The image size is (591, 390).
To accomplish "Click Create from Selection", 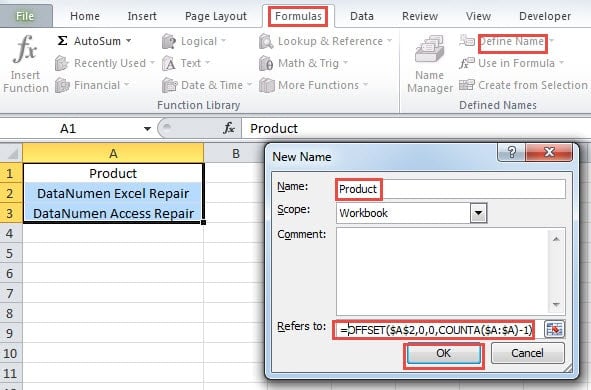I will coord(523,85).
